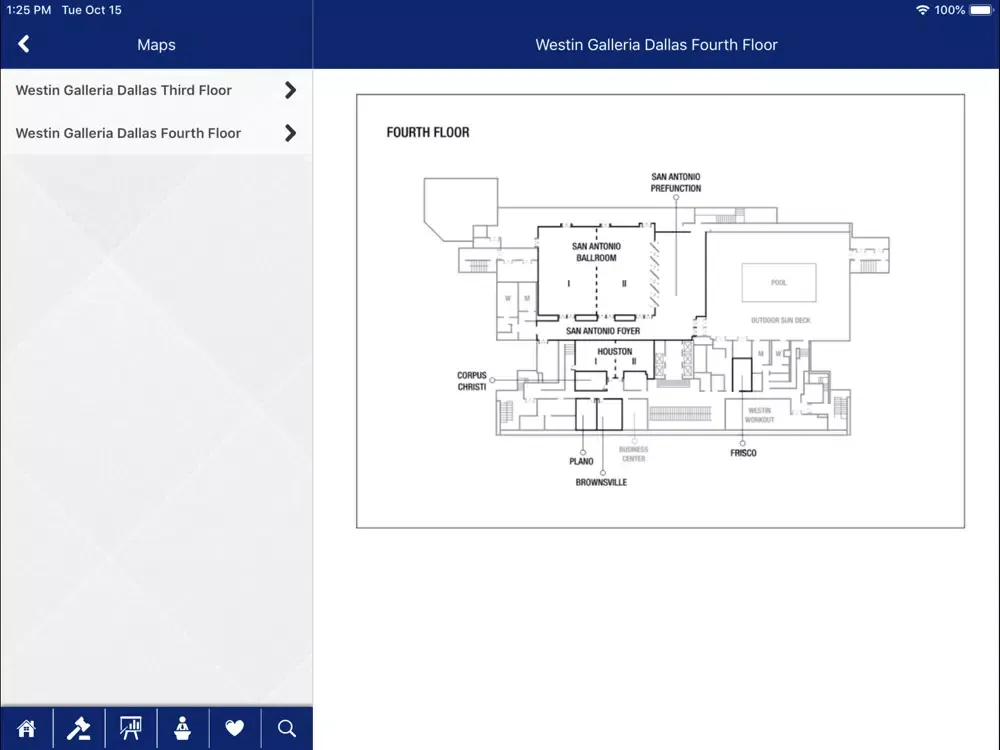Tap the Frisco label on map
The width and height of the screenshot is (1000, 750).
pyautogui.click(x=743, y=453)
